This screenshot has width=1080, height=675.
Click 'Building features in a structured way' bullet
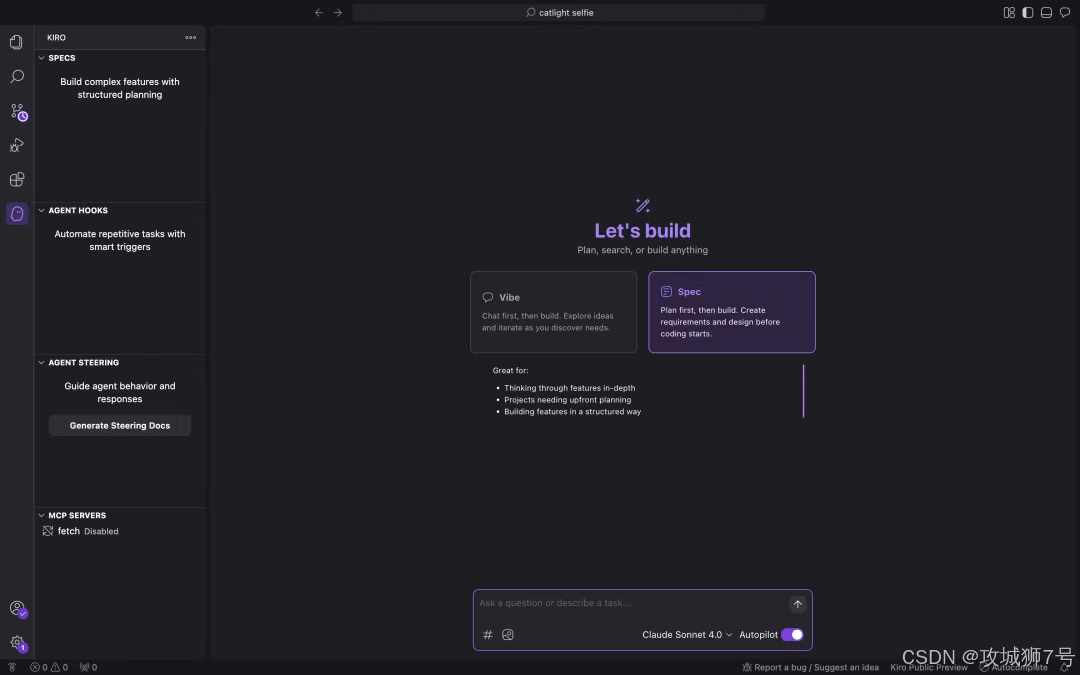[x=572, y=412]
